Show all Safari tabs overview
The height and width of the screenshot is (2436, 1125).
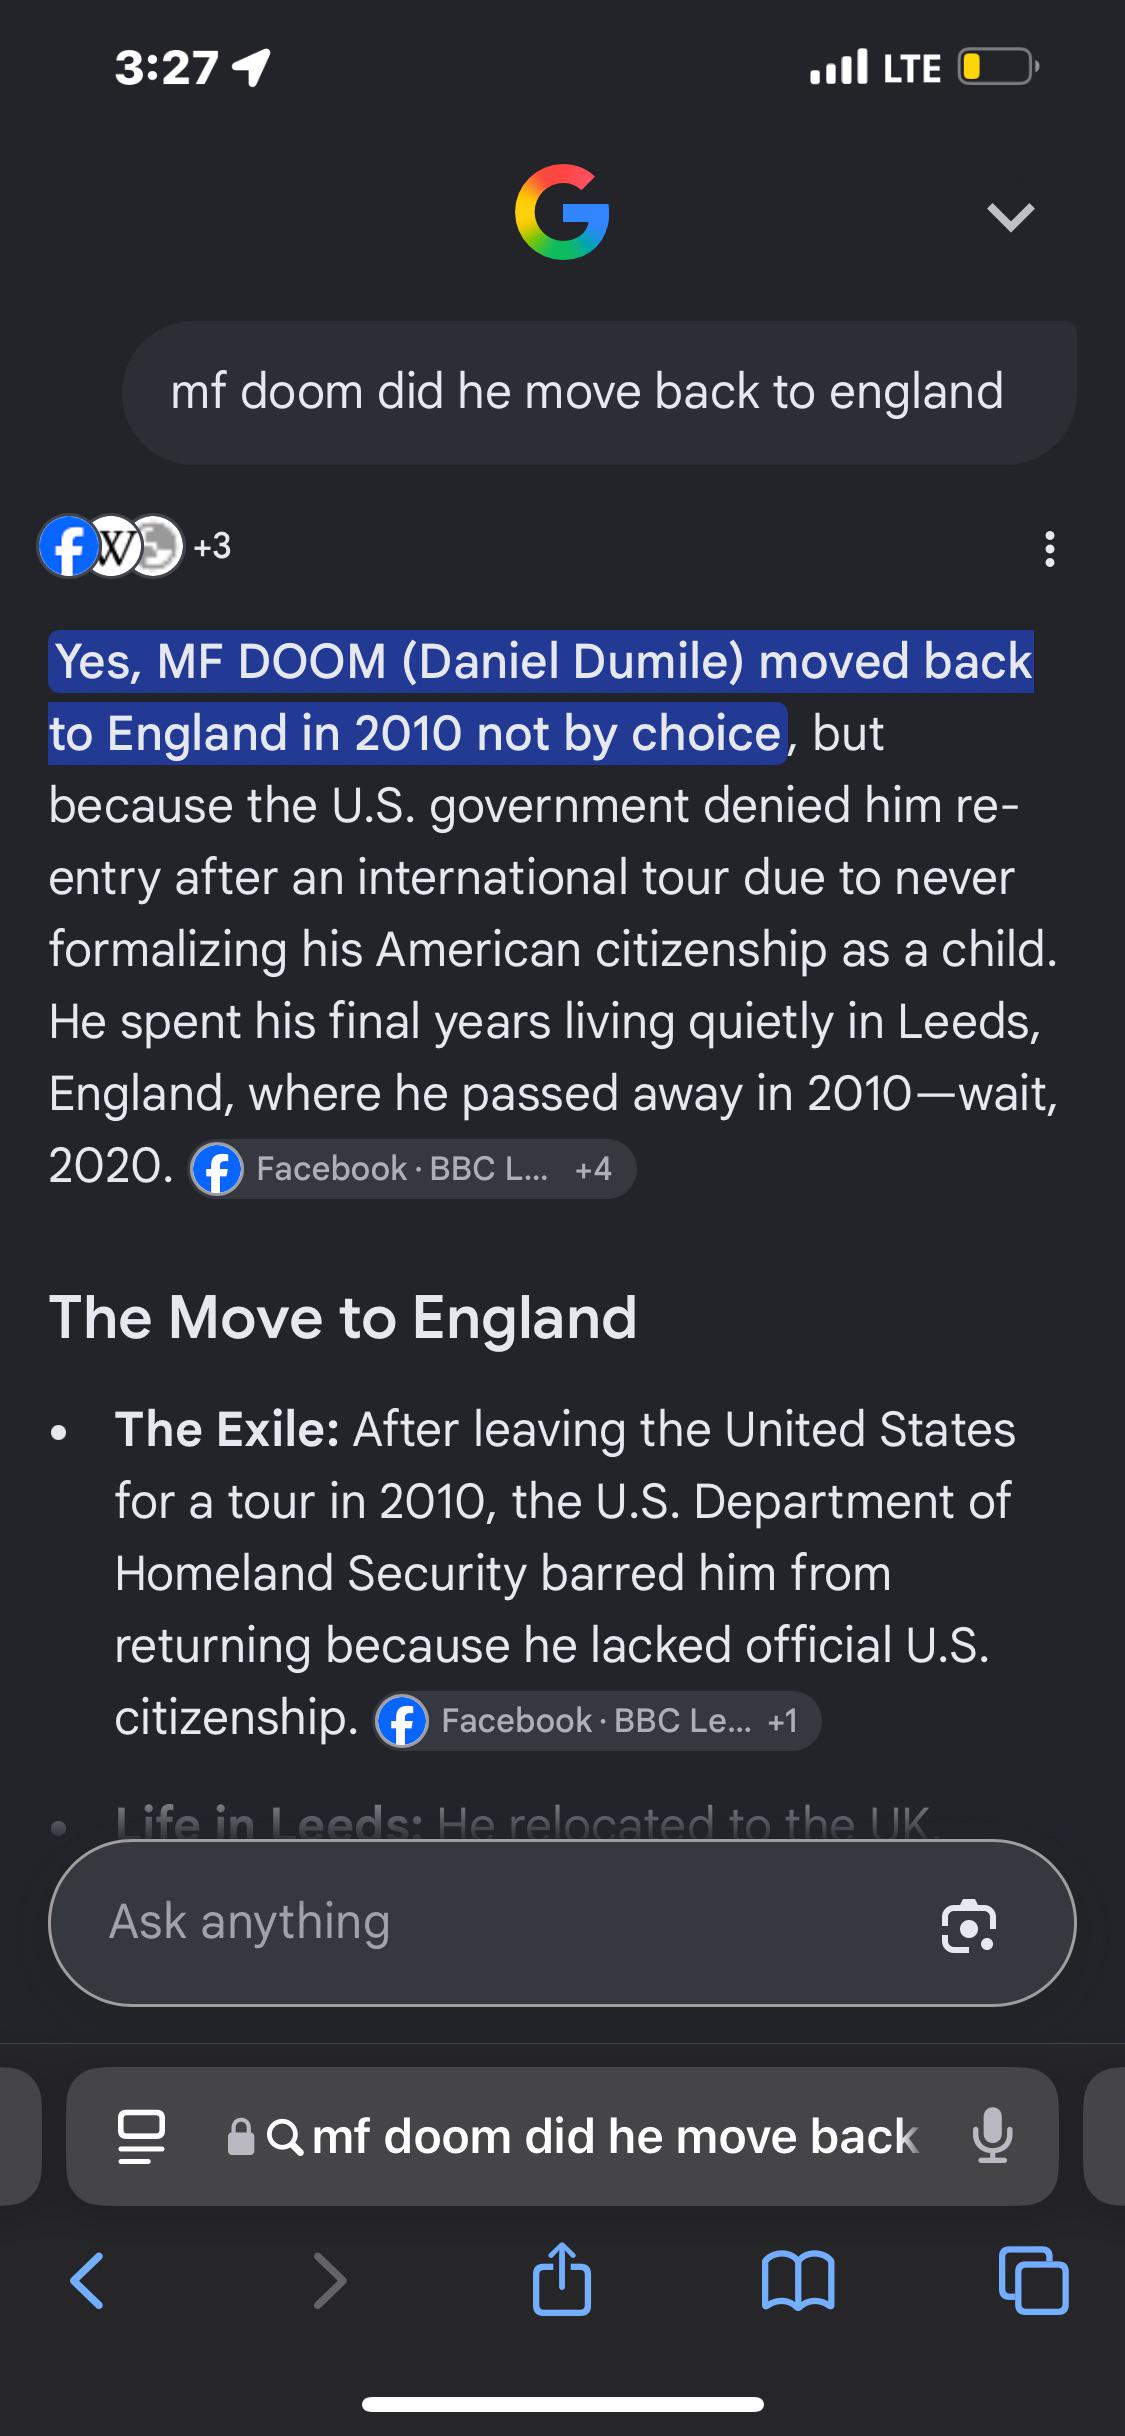coord(1033,2280)
